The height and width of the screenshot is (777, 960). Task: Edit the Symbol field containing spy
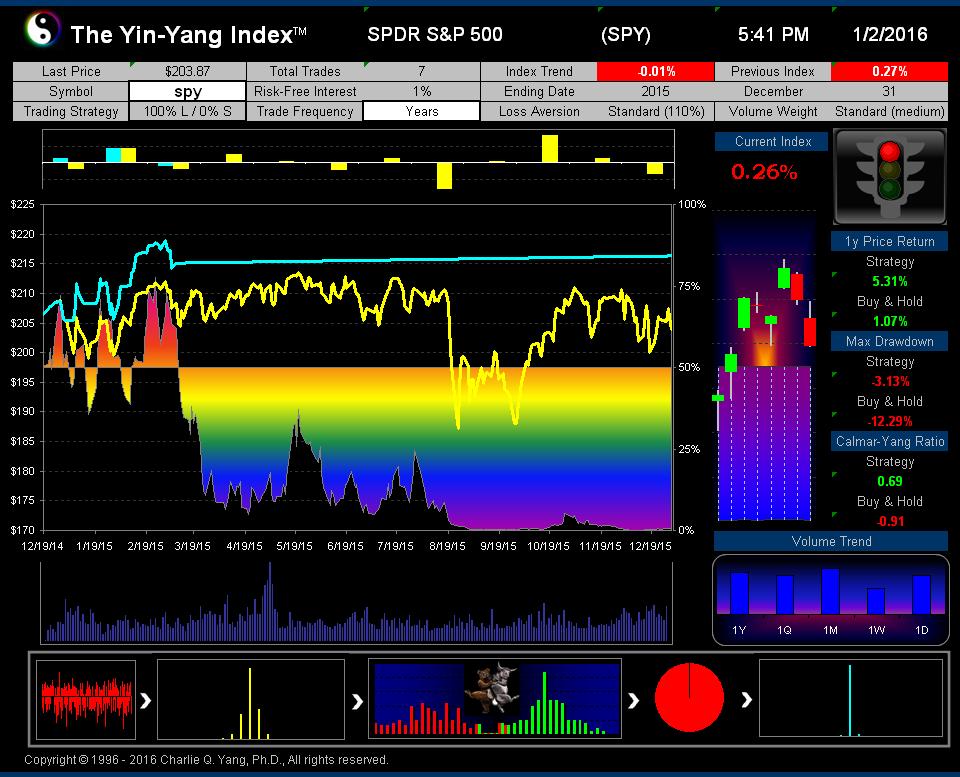point(187,91)
